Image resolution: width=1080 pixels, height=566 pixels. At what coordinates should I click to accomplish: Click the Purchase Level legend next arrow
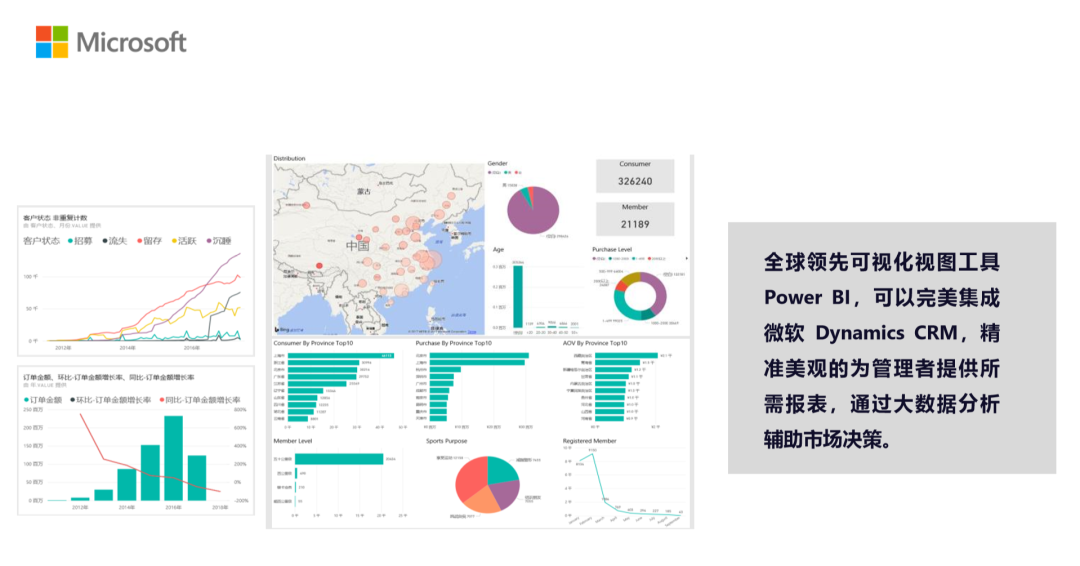686,259
